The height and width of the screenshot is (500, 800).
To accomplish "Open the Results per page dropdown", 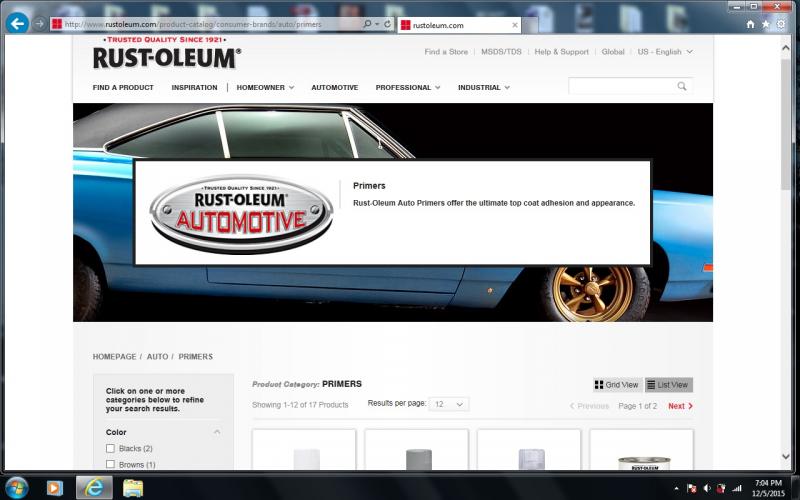I will pos(448,404).
